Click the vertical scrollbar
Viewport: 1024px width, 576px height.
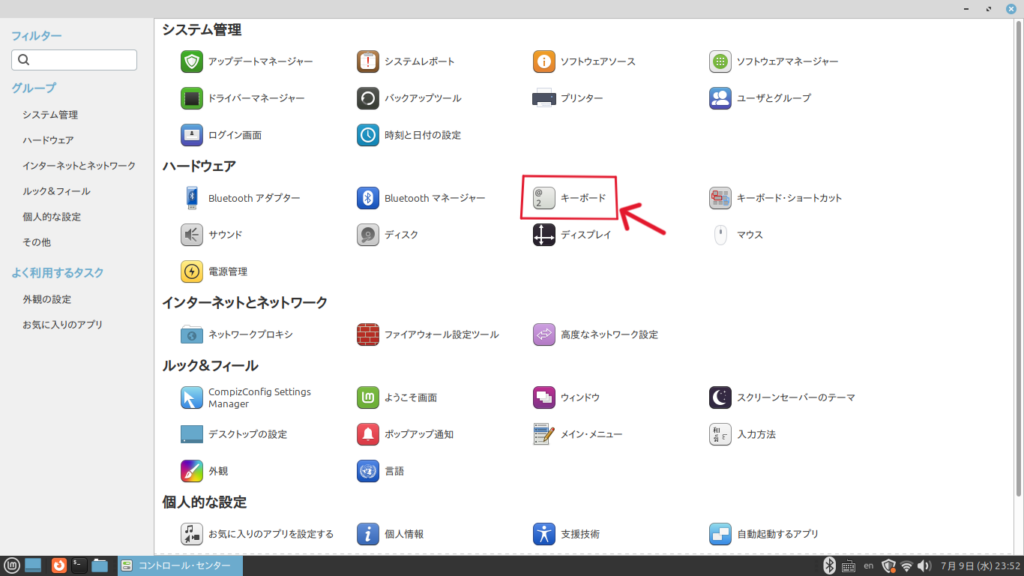[x=1018, y=258]
